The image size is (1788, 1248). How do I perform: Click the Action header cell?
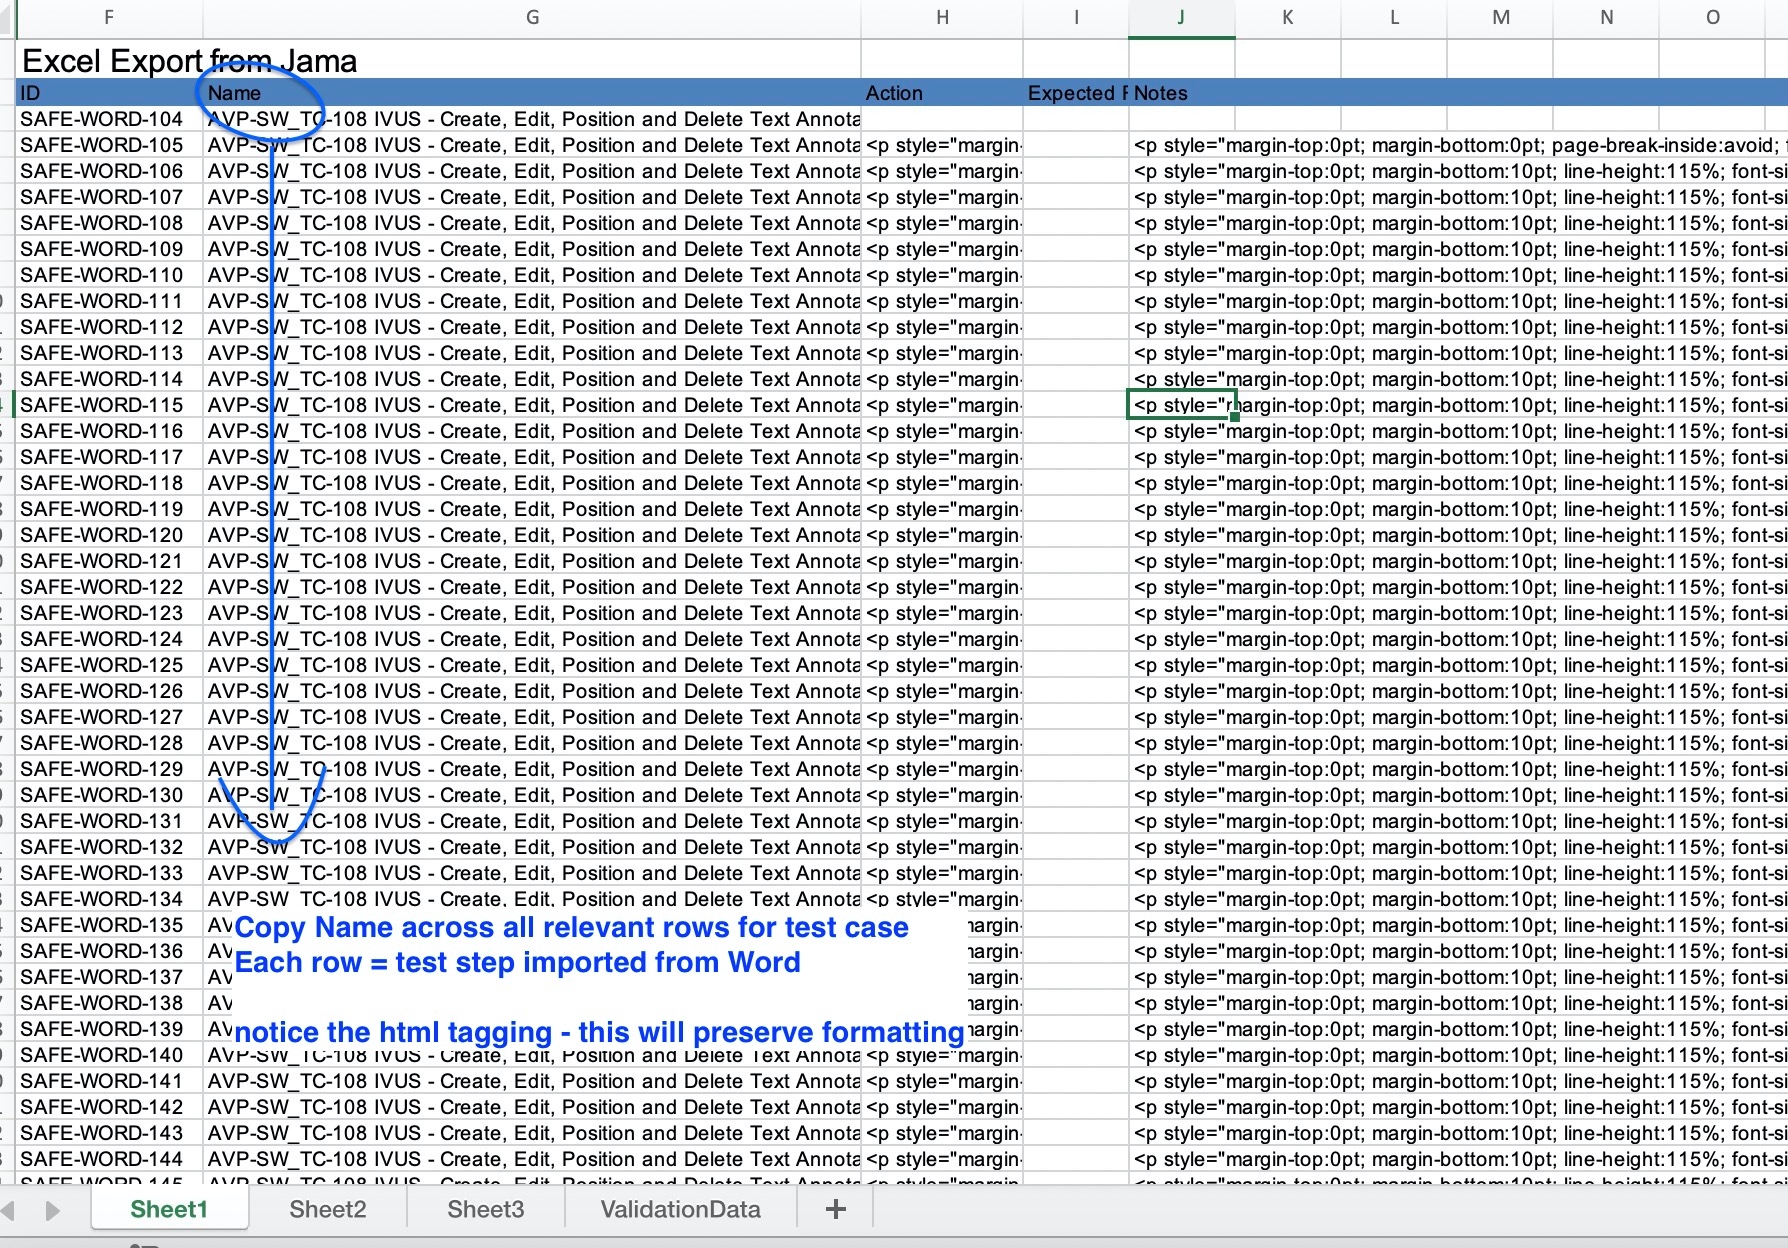click(x=942, y=93)
